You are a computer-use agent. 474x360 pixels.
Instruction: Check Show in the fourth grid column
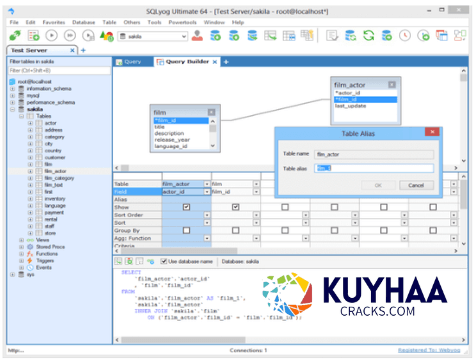[x=334, y=207]
